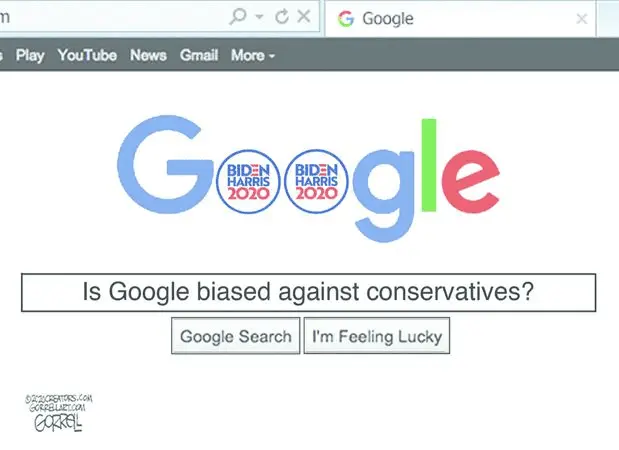Close the Google tab

(x=581, y=19)
